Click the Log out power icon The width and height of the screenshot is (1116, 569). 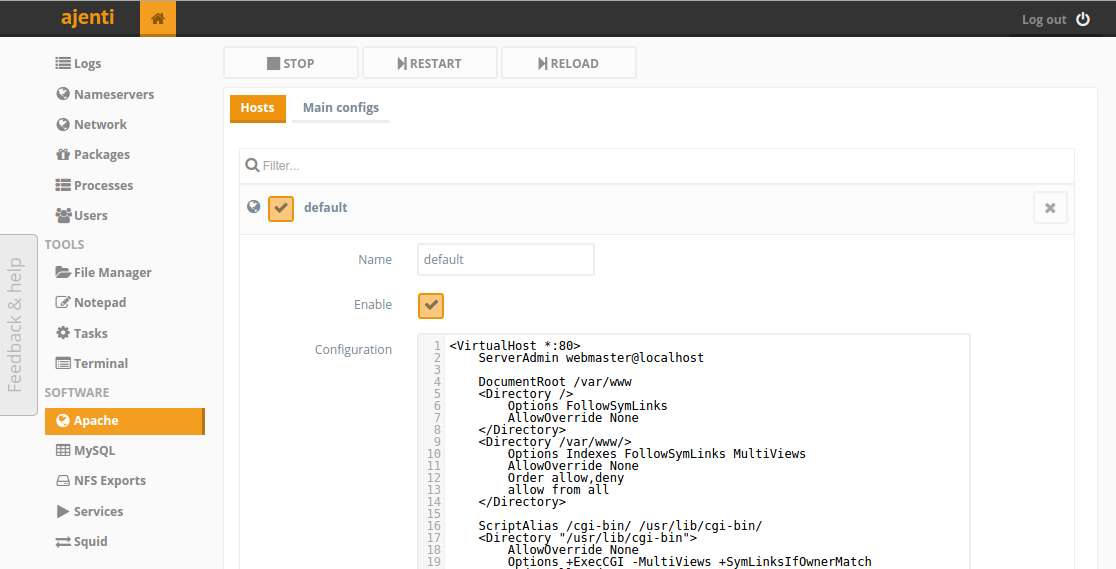click(x=1083, y=19)
